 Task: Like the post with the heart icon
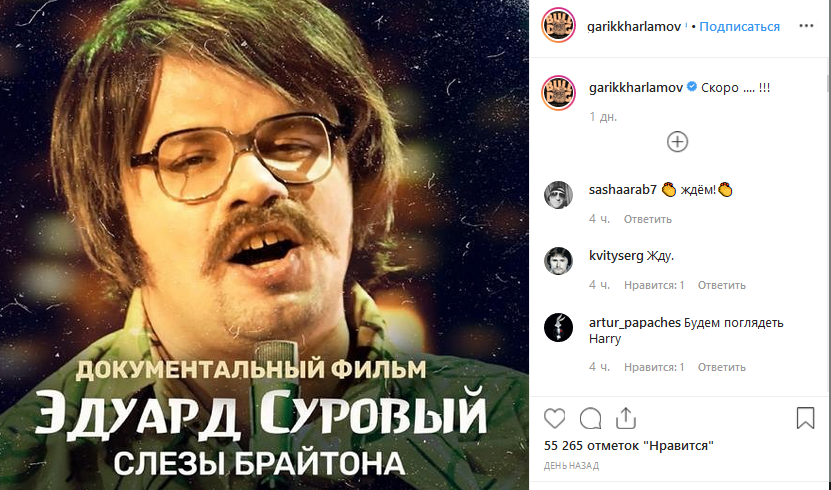pyautogui.click(x=554, y=418)
